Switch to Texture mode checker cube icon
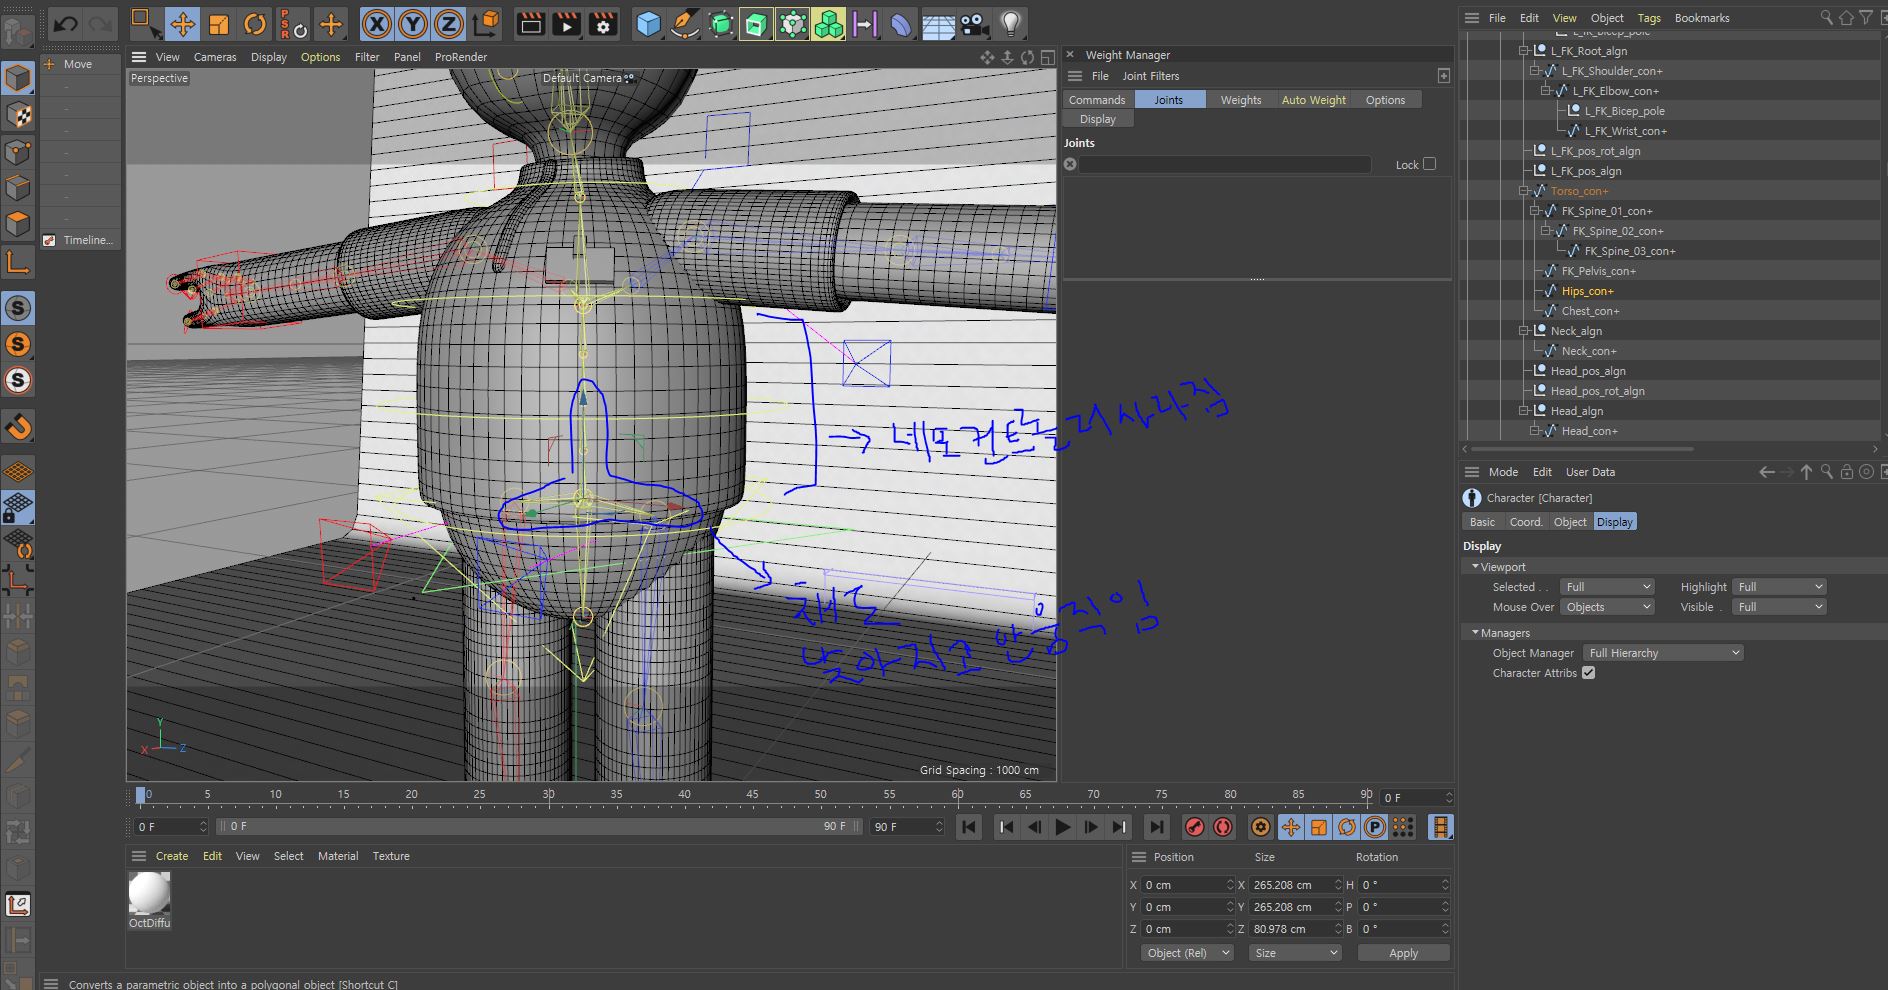The width and height of the screenshot is (1888, 990). coord(18,115)
